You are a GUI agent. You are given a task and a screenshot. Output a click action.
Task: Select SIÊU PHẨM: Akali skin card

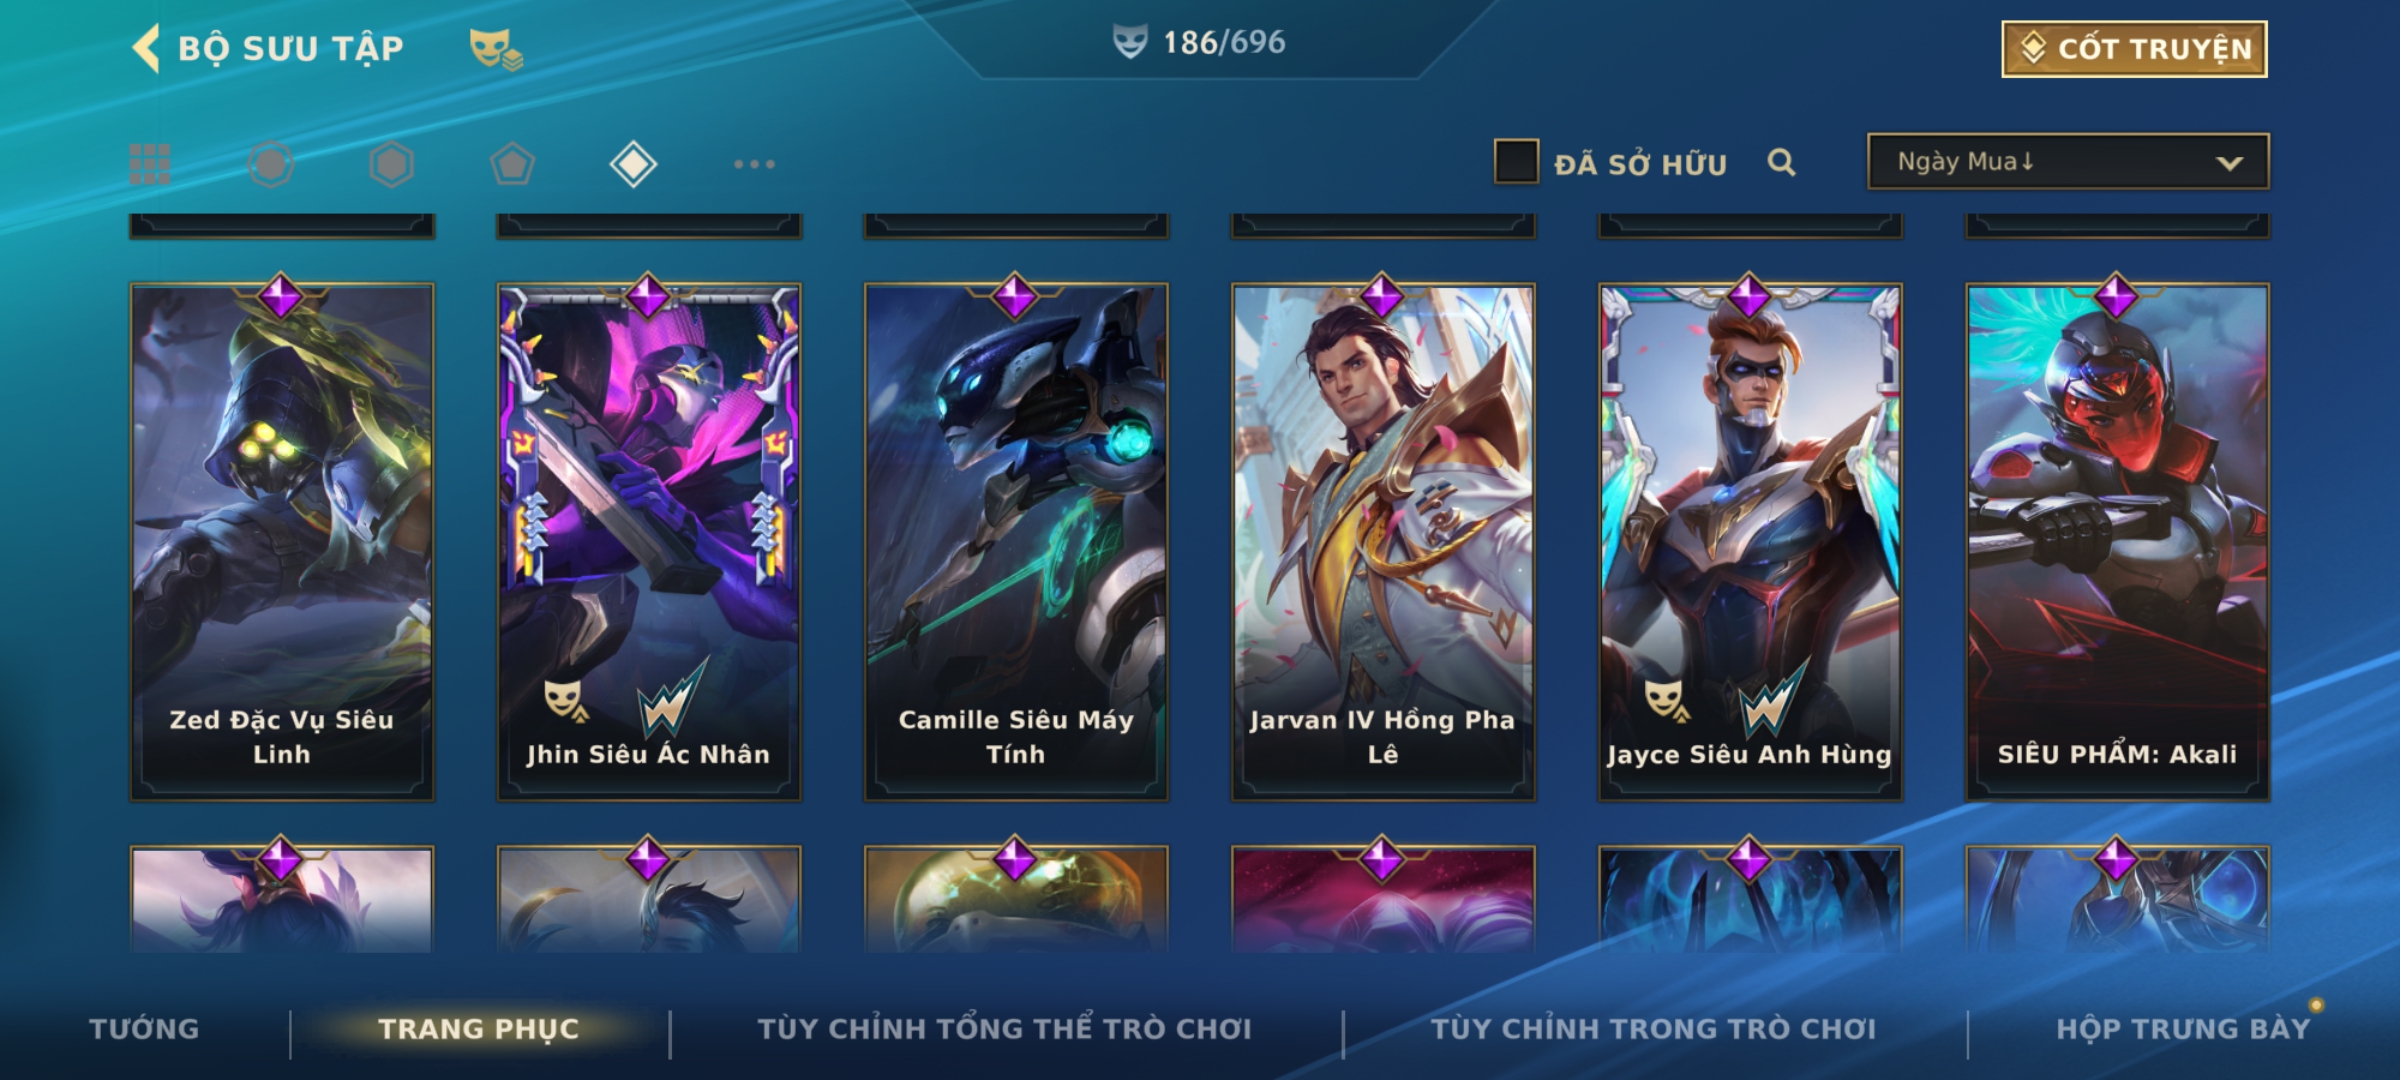pos(2117,542)
